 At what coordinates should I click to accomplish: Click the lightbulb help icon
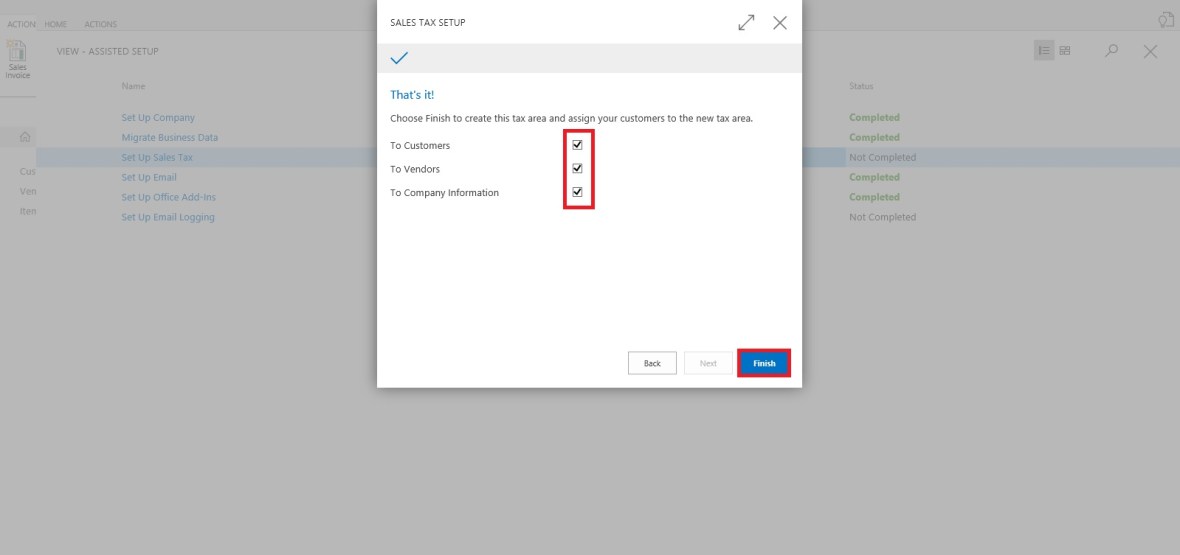(x=1164, y=20)
